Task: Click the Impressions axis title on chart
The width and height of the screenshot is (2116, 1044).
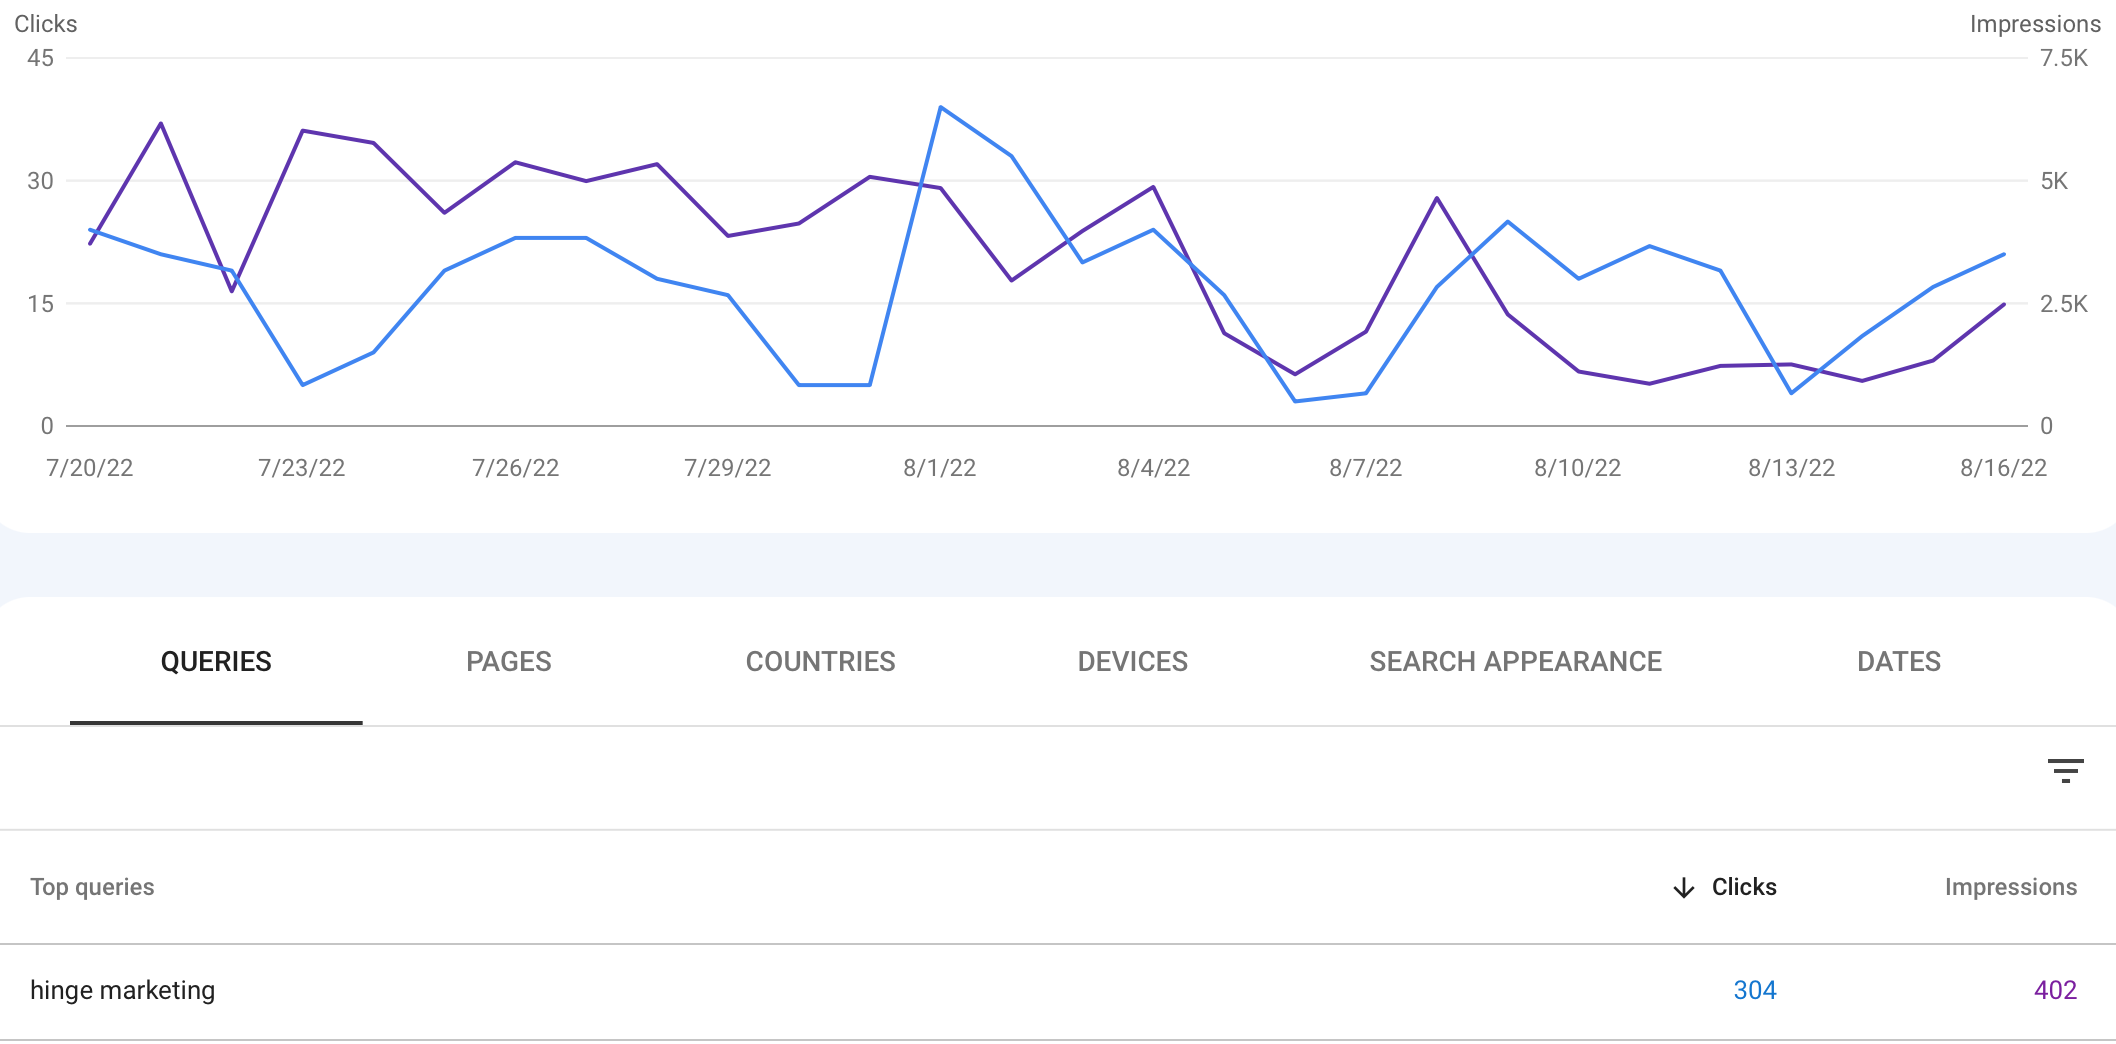Action: [x=2035, y=24]
